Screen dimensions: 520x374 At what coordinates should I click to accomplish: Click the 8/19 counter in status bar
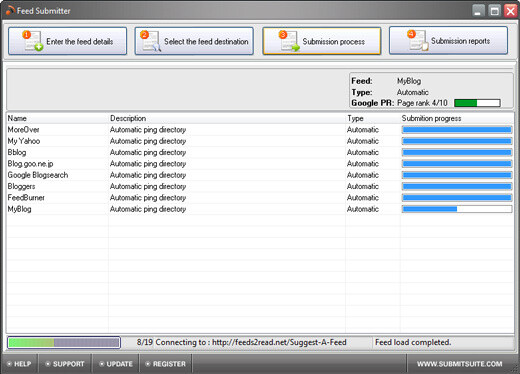(145, 342)
